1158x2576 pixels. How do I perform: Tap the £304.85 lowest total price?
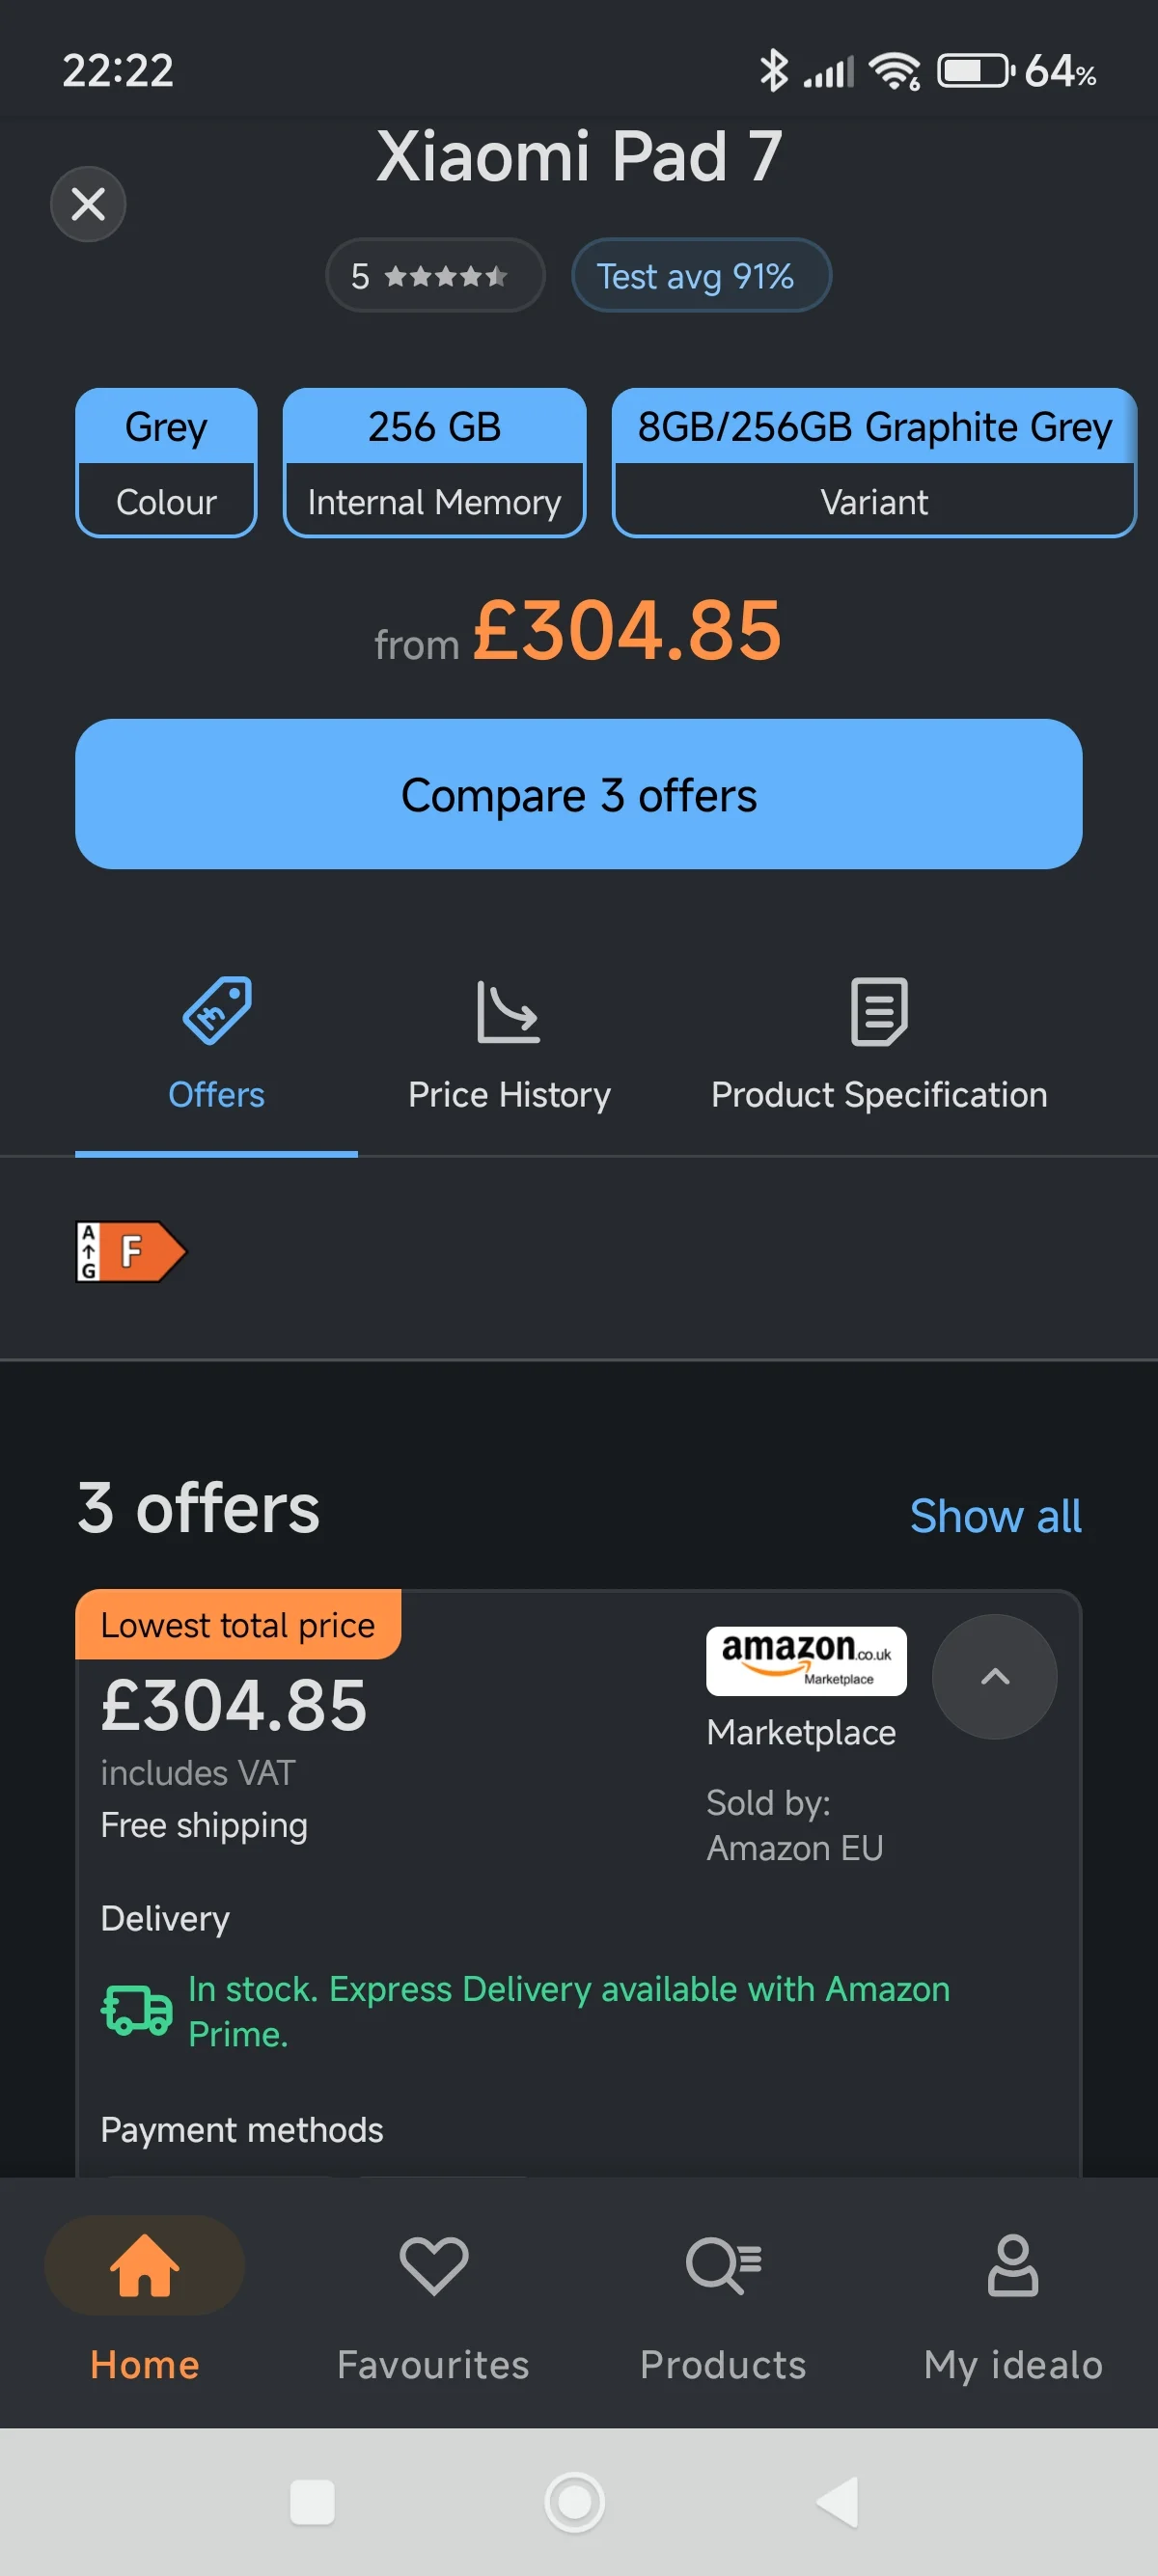(234, 1705)
